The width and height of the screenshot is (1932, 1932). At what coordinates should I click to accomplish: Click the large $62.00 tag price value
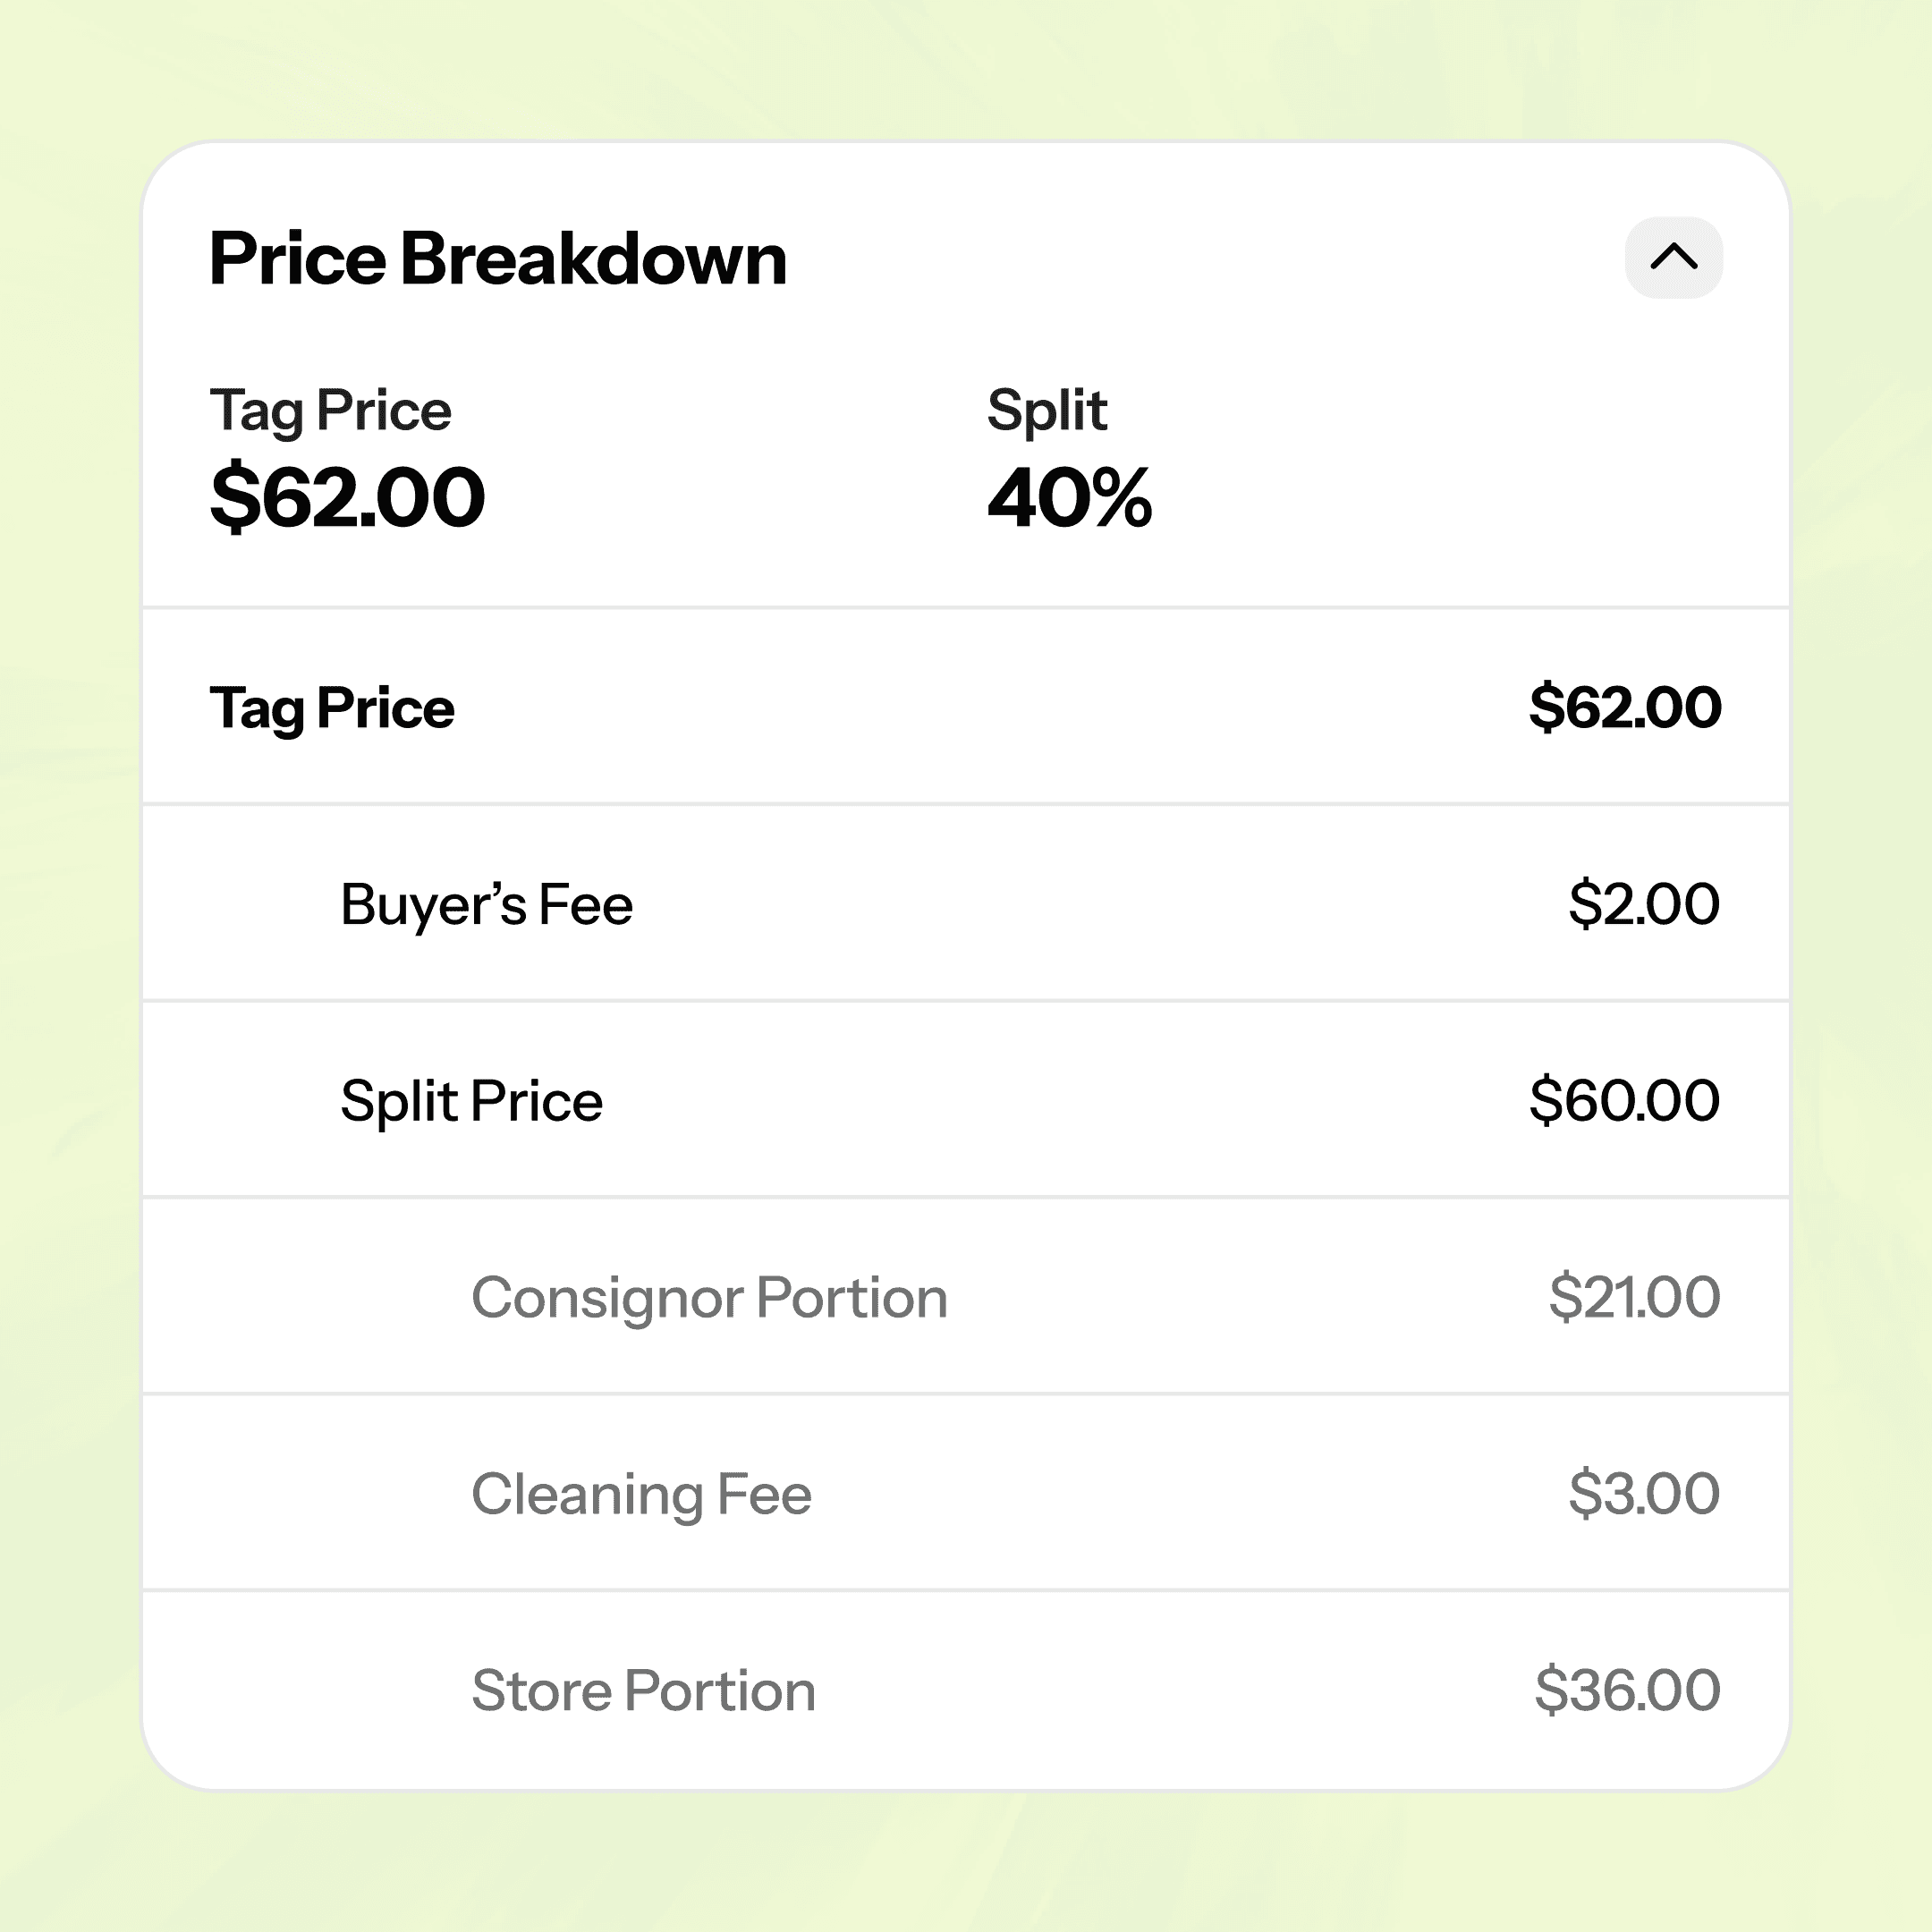pyautogui.click(x=347, y=497)
